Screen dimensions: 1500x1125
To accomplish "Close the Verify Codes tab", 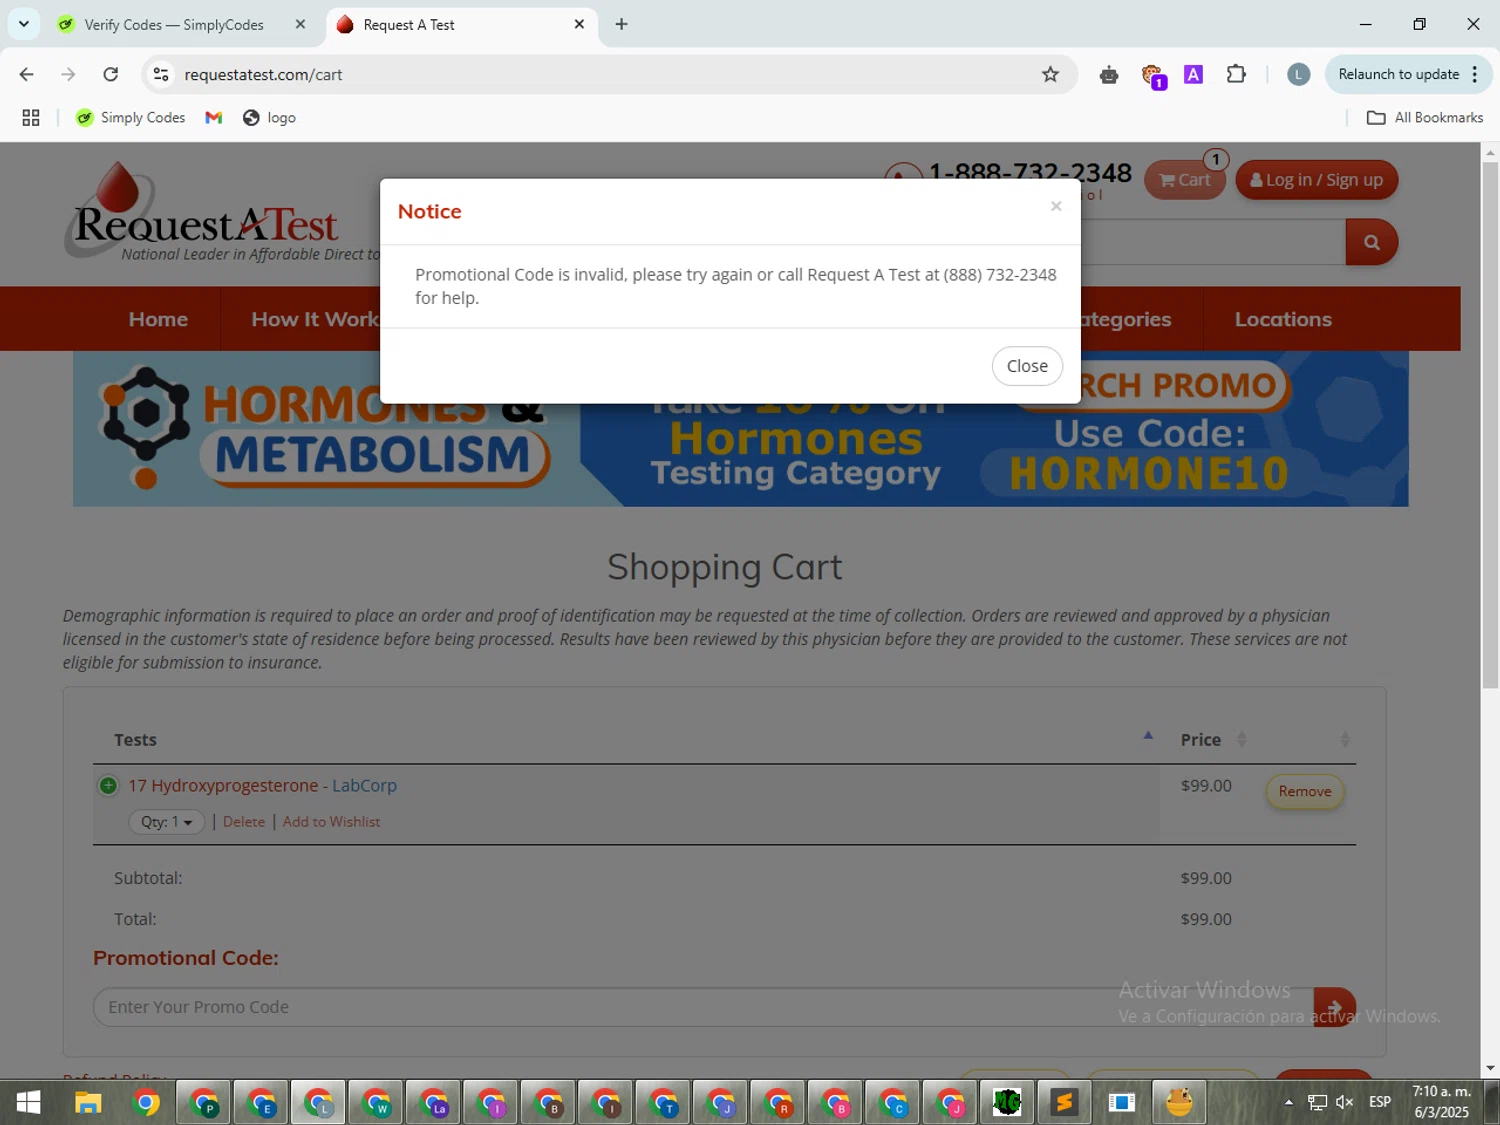I will (300, 24).
